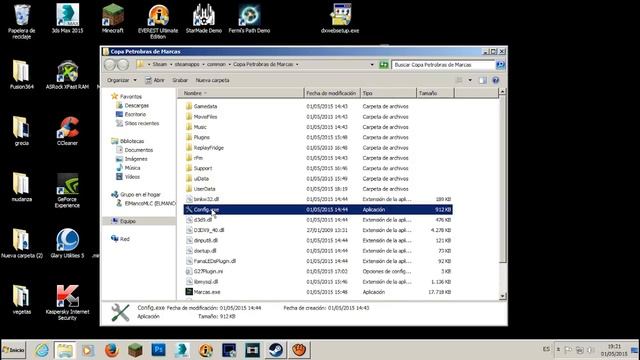The height and width of the screenshot is (360, 640).
Task: Select the vegetas desktop folder
Action: tap(22, 300)
